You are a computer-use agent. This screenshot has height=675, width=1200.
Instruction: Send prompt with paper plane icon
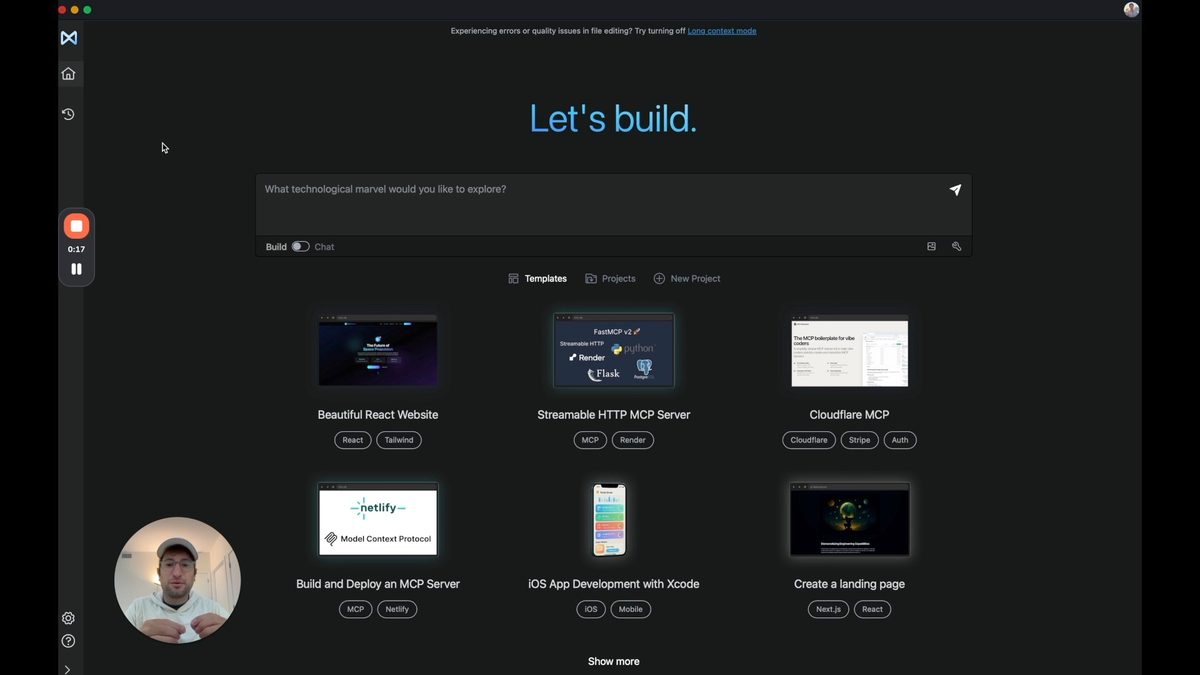[955, 190]
